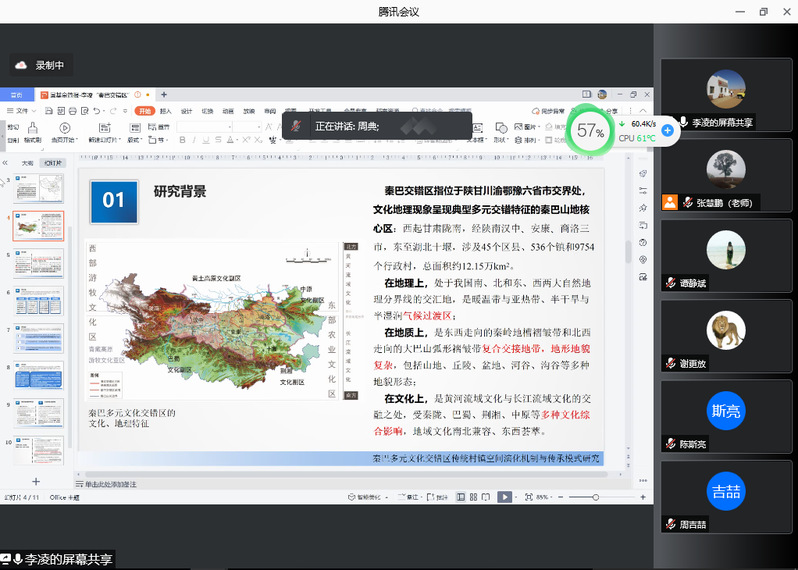
Task: Click the 智能美化 dropdown in status bar
Action: coord(368,497)
